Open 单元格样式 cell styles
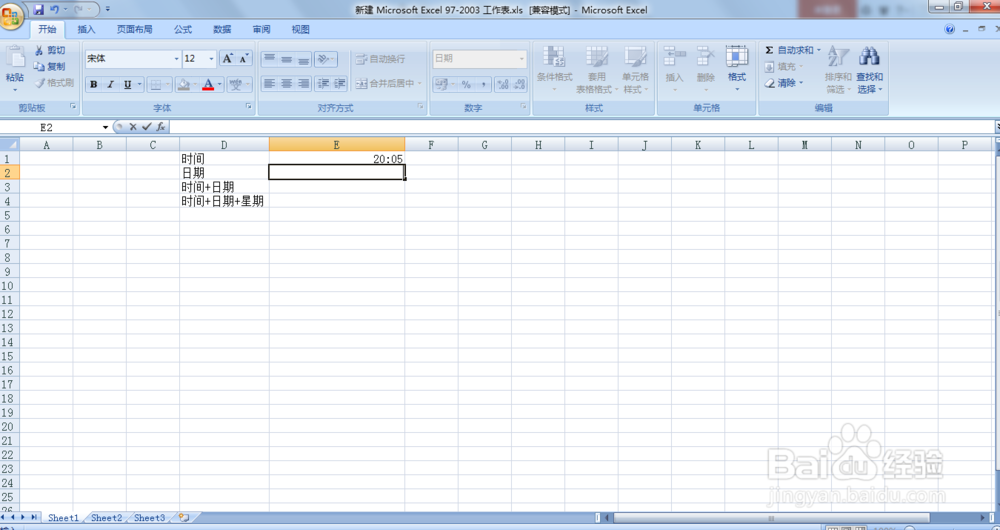Viewport: 1000px width, 530px height. (x=635, y=70)
